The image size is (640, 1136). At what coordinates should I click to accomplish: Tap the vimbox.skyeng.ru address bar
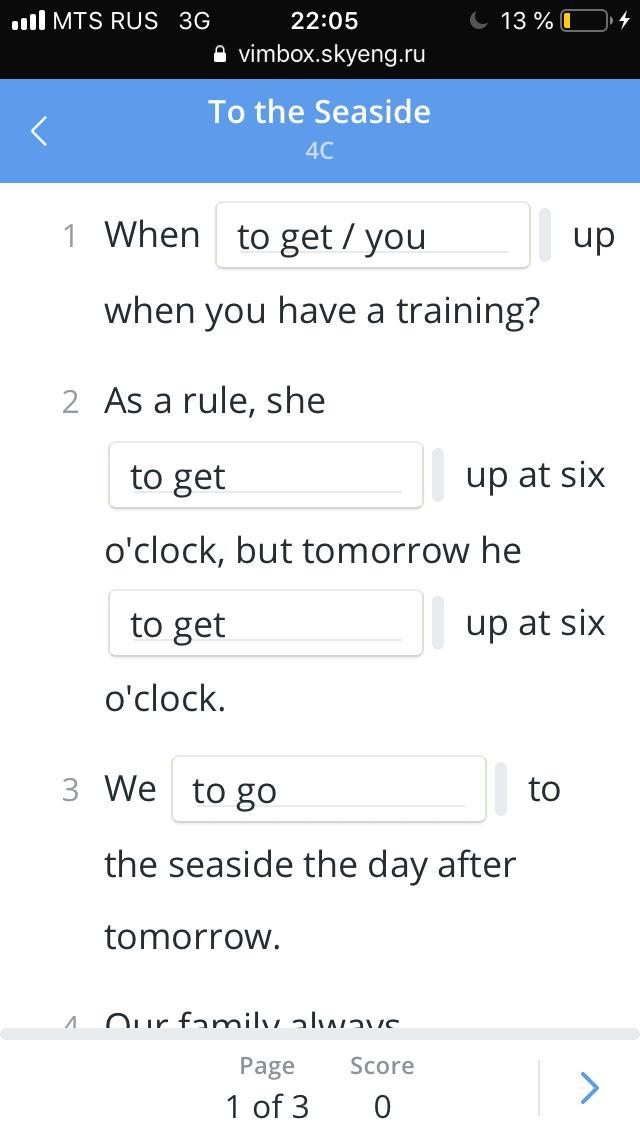320,55
